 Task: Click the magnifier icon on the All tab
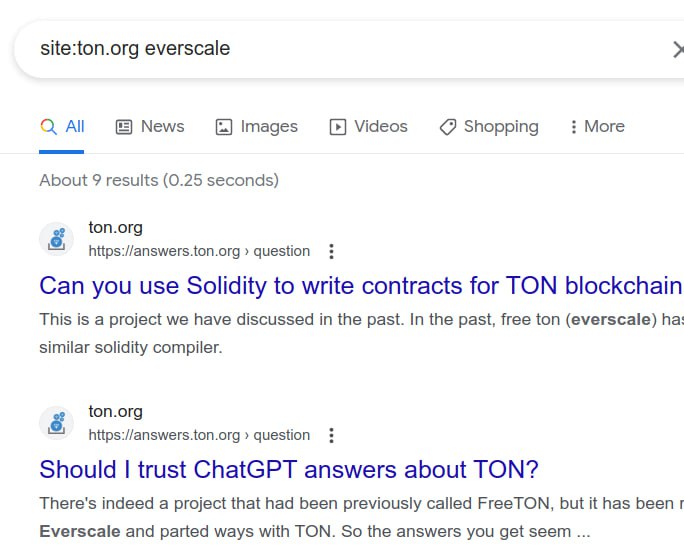48,127
